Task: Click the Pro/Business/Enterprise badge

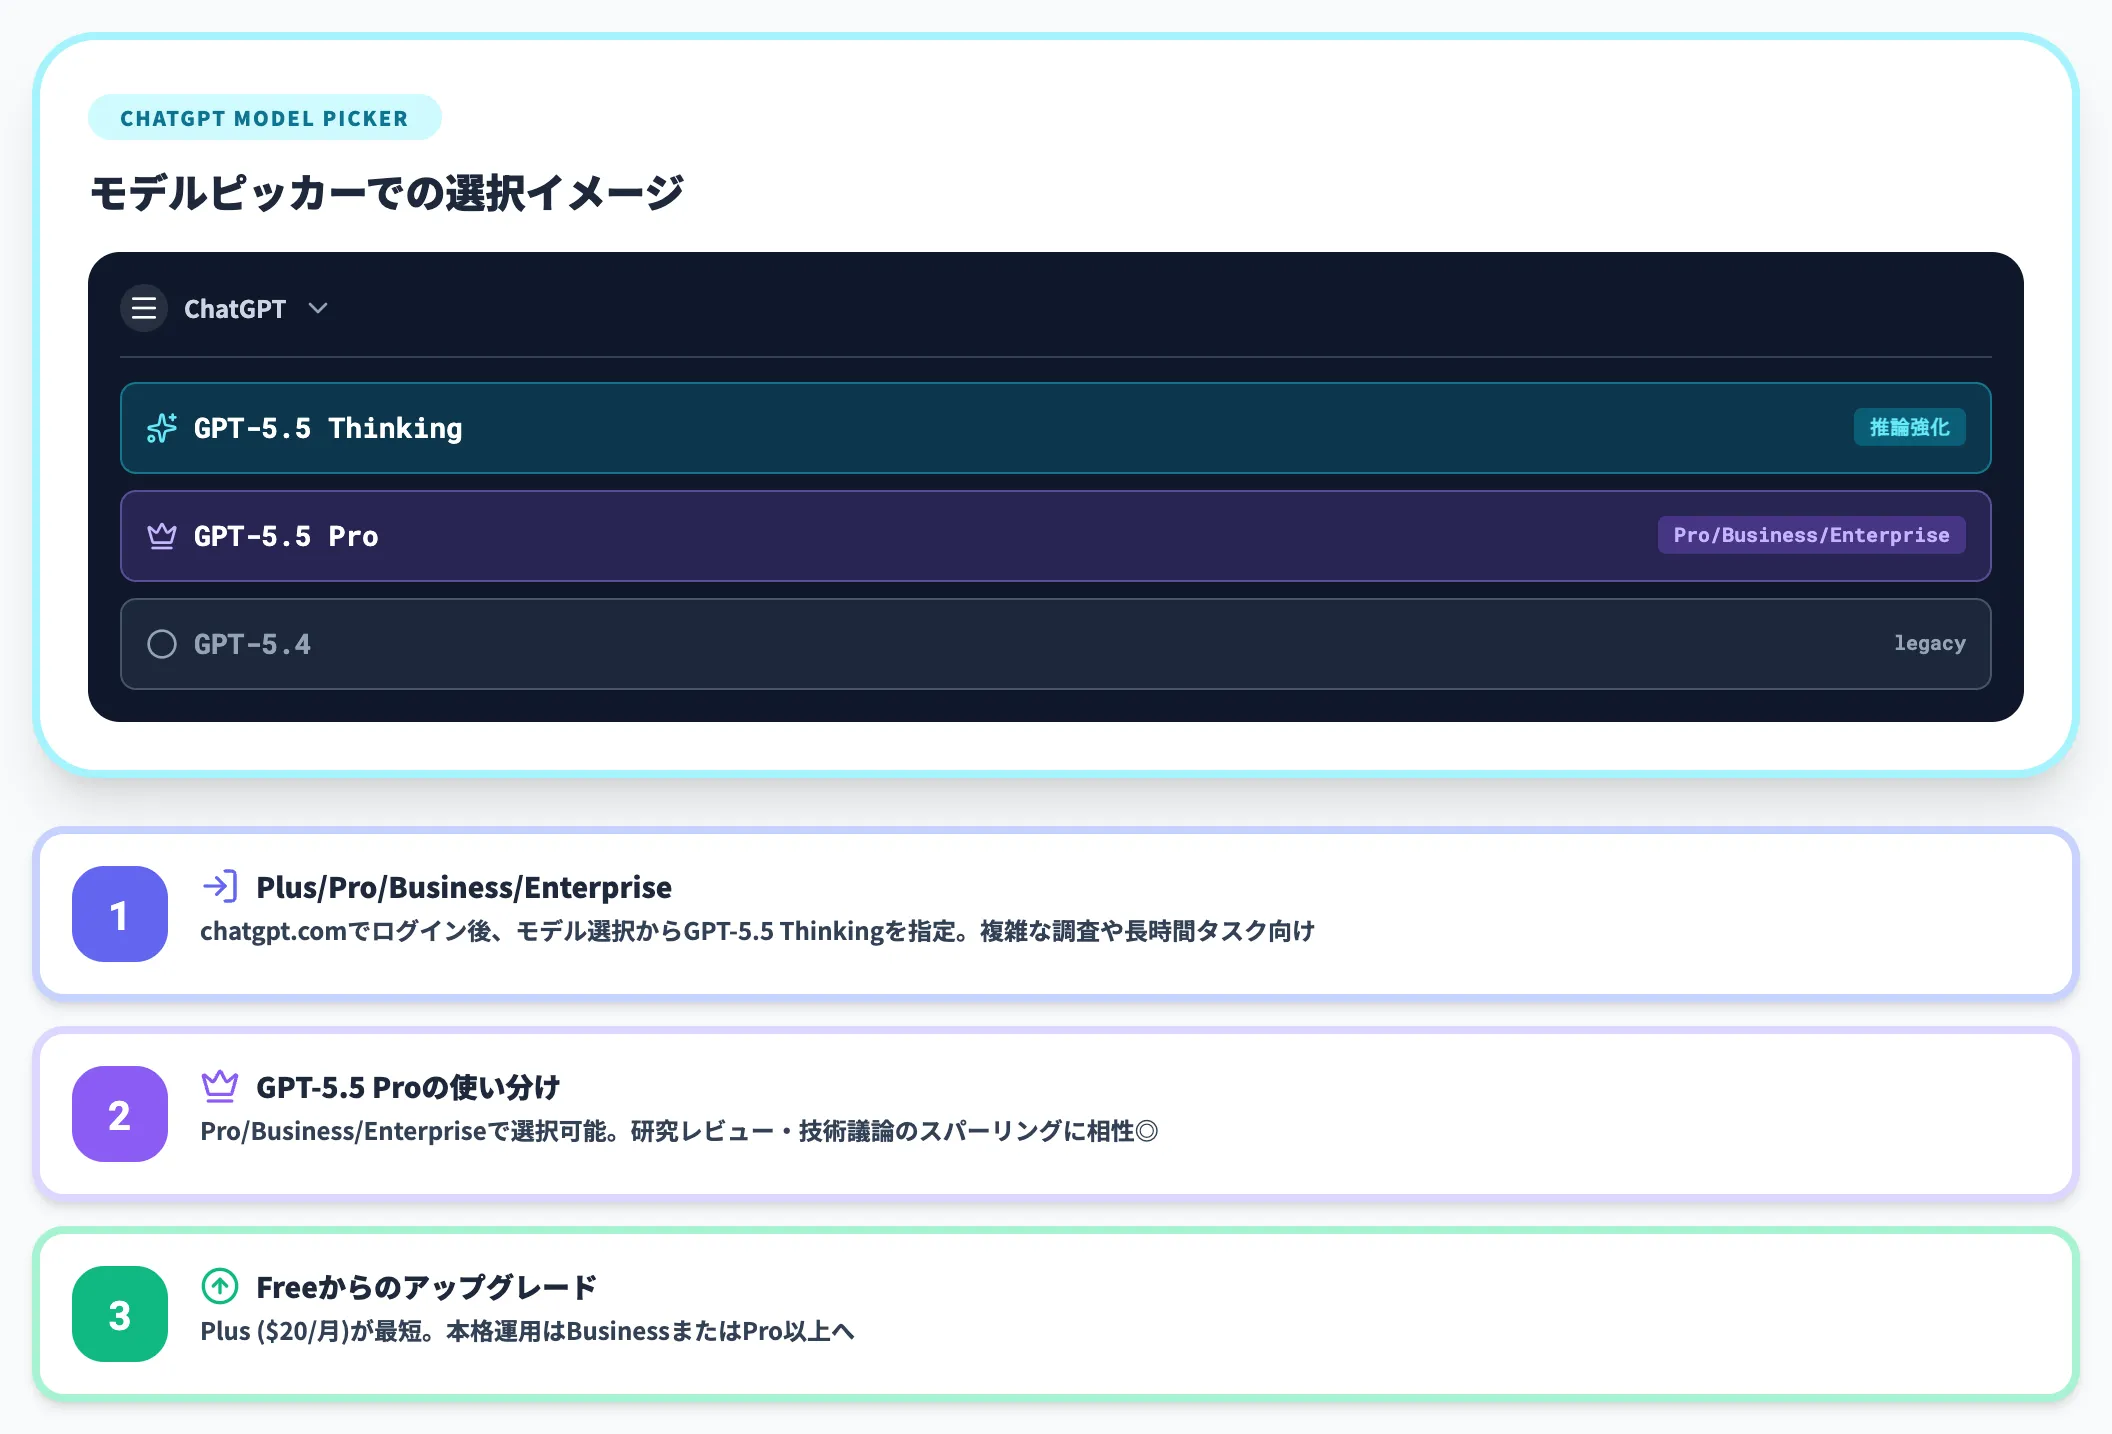Action: click(1811, 535)
